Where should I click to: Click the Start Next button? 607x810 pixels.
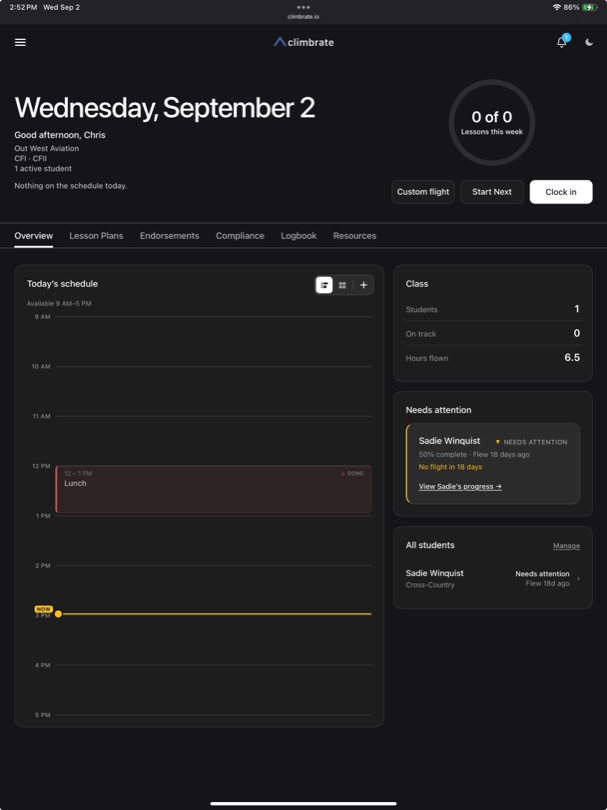tap(492, 192)
